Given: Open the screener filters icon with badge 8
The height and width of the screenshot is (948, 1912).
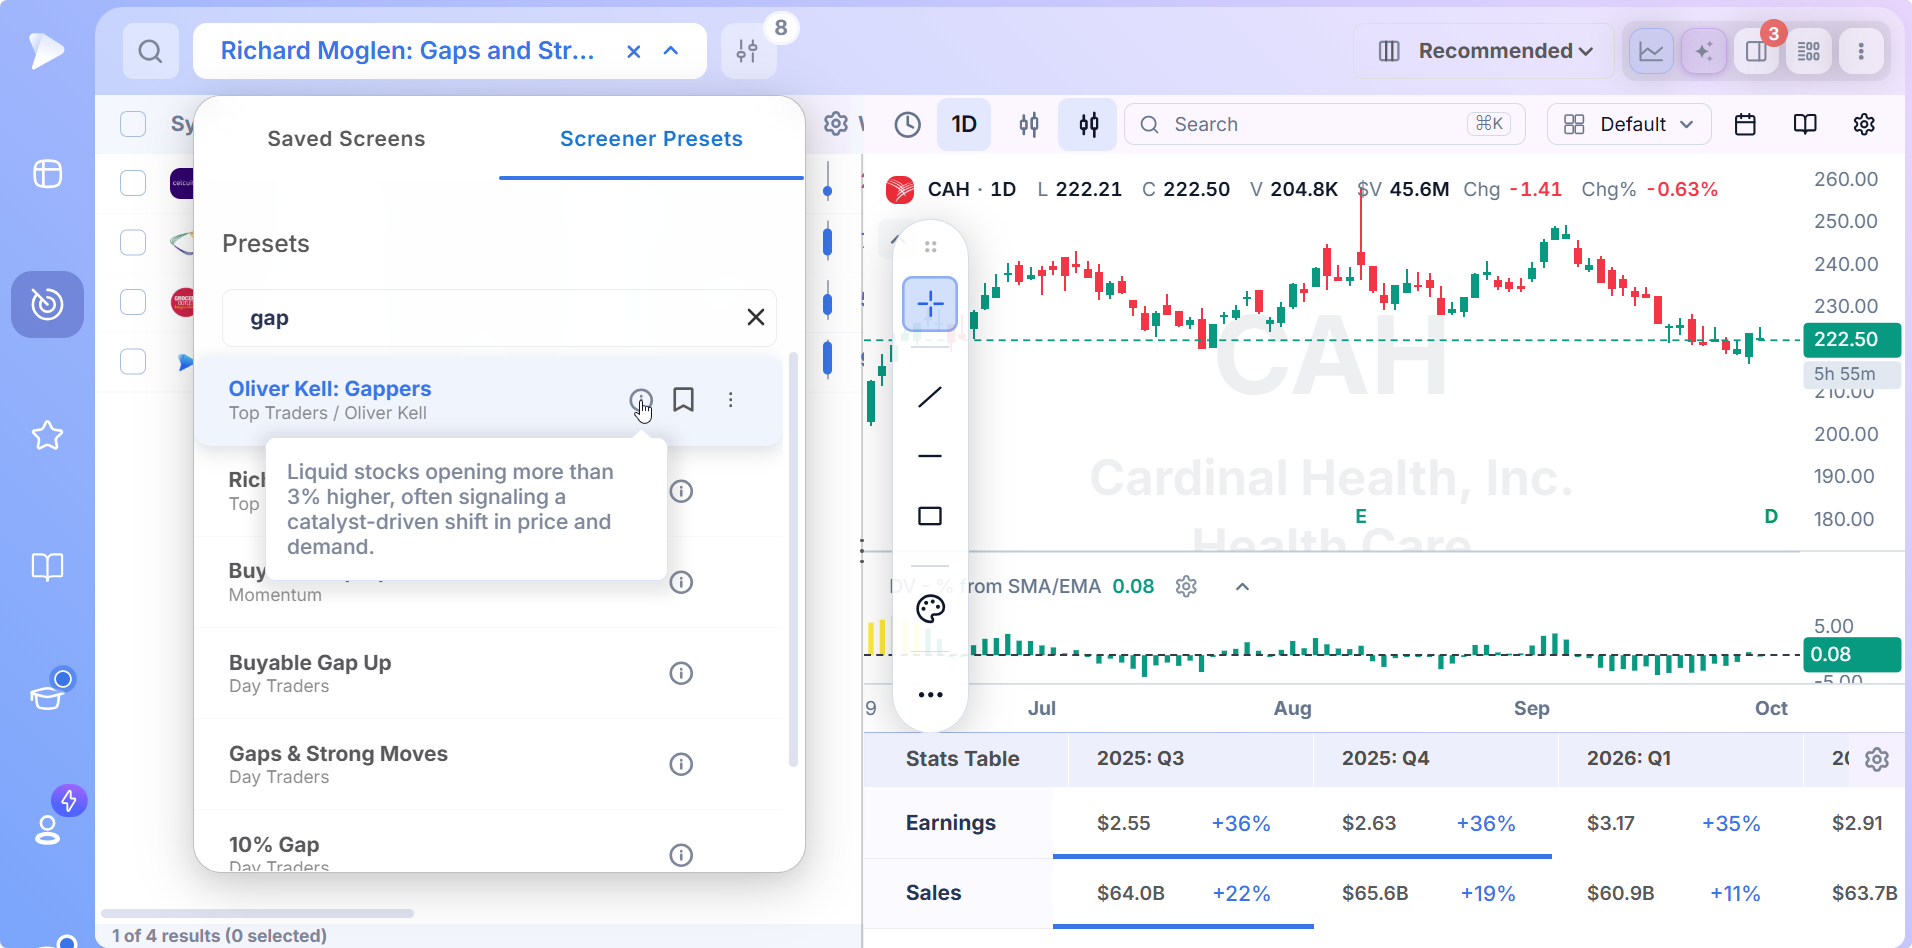Looking at the screenshot, I should [747, 51].
